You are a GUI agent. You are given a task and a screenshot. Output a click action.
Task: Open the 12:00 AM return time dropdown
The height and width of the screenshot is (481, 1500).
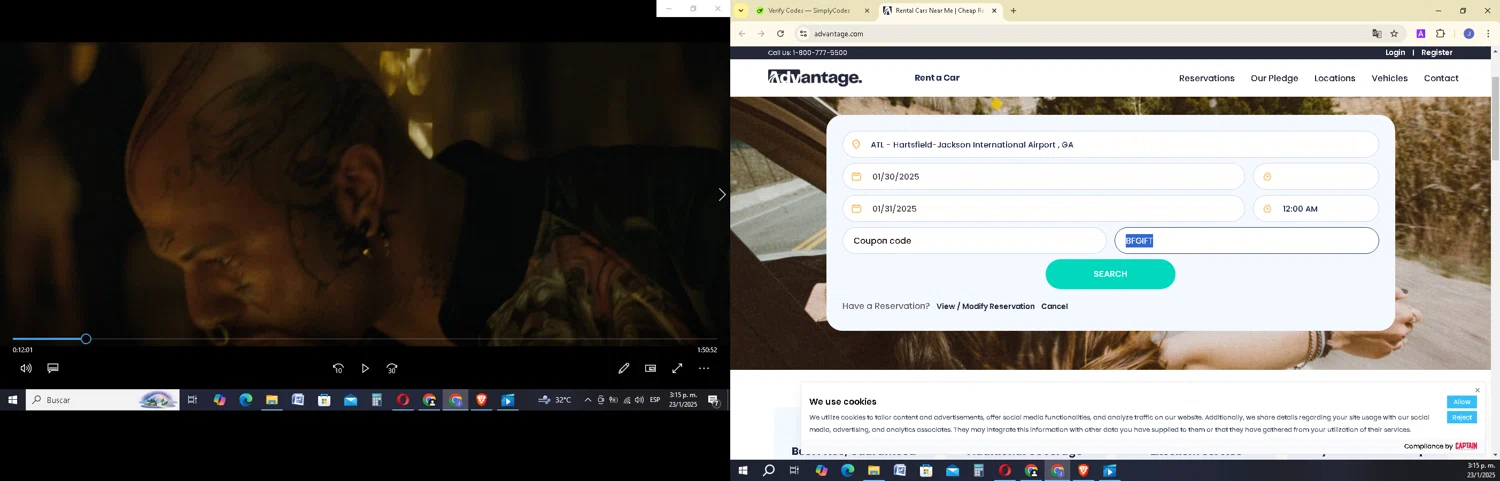tap(1315, 209)
